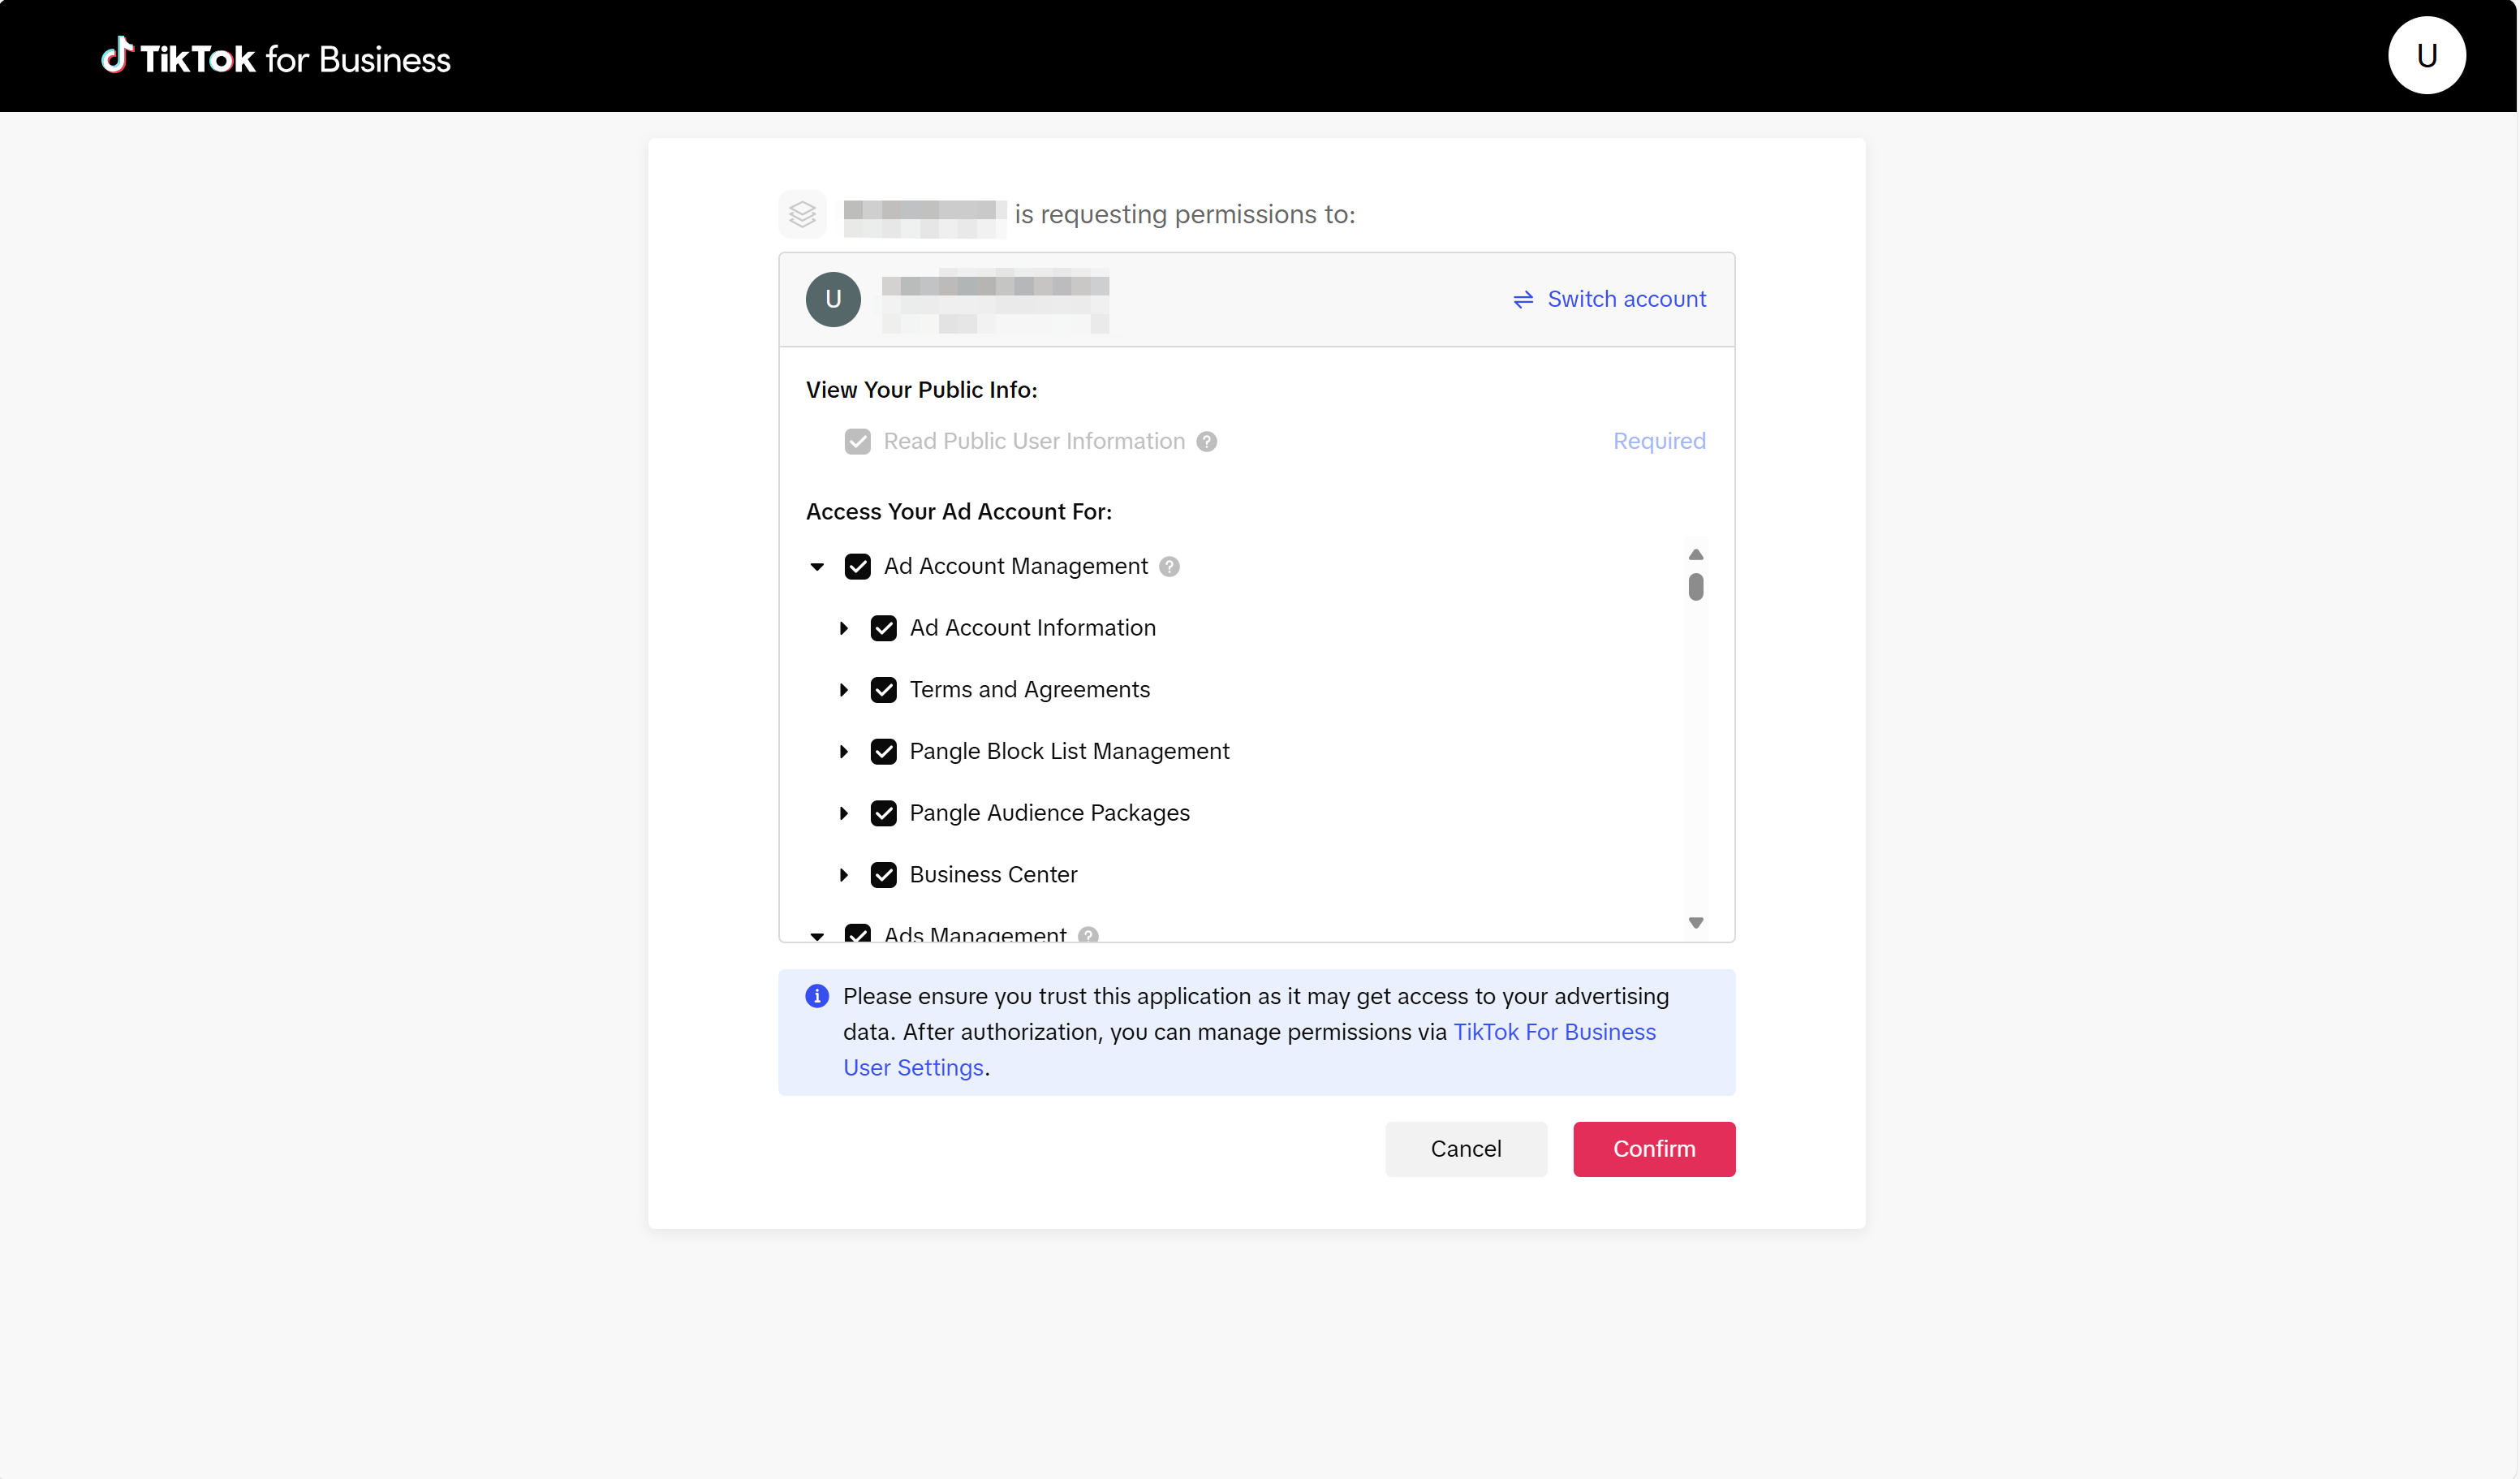Image resolution: width=2520 pixels, height=1479 pixels.
Task: Click the permissions list scrollbar thumb
Action: click(x=1696, y=587)
